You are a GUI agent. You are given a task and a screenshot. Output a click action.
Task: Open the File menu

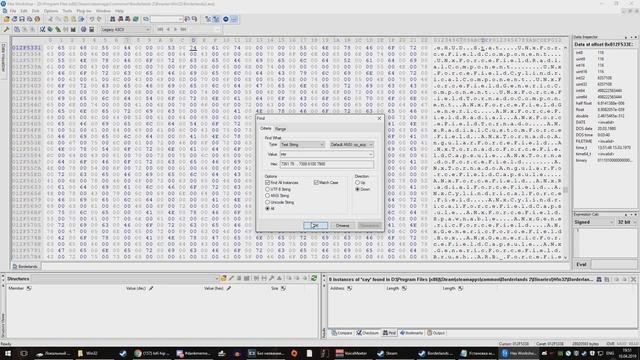coord(13,11)
